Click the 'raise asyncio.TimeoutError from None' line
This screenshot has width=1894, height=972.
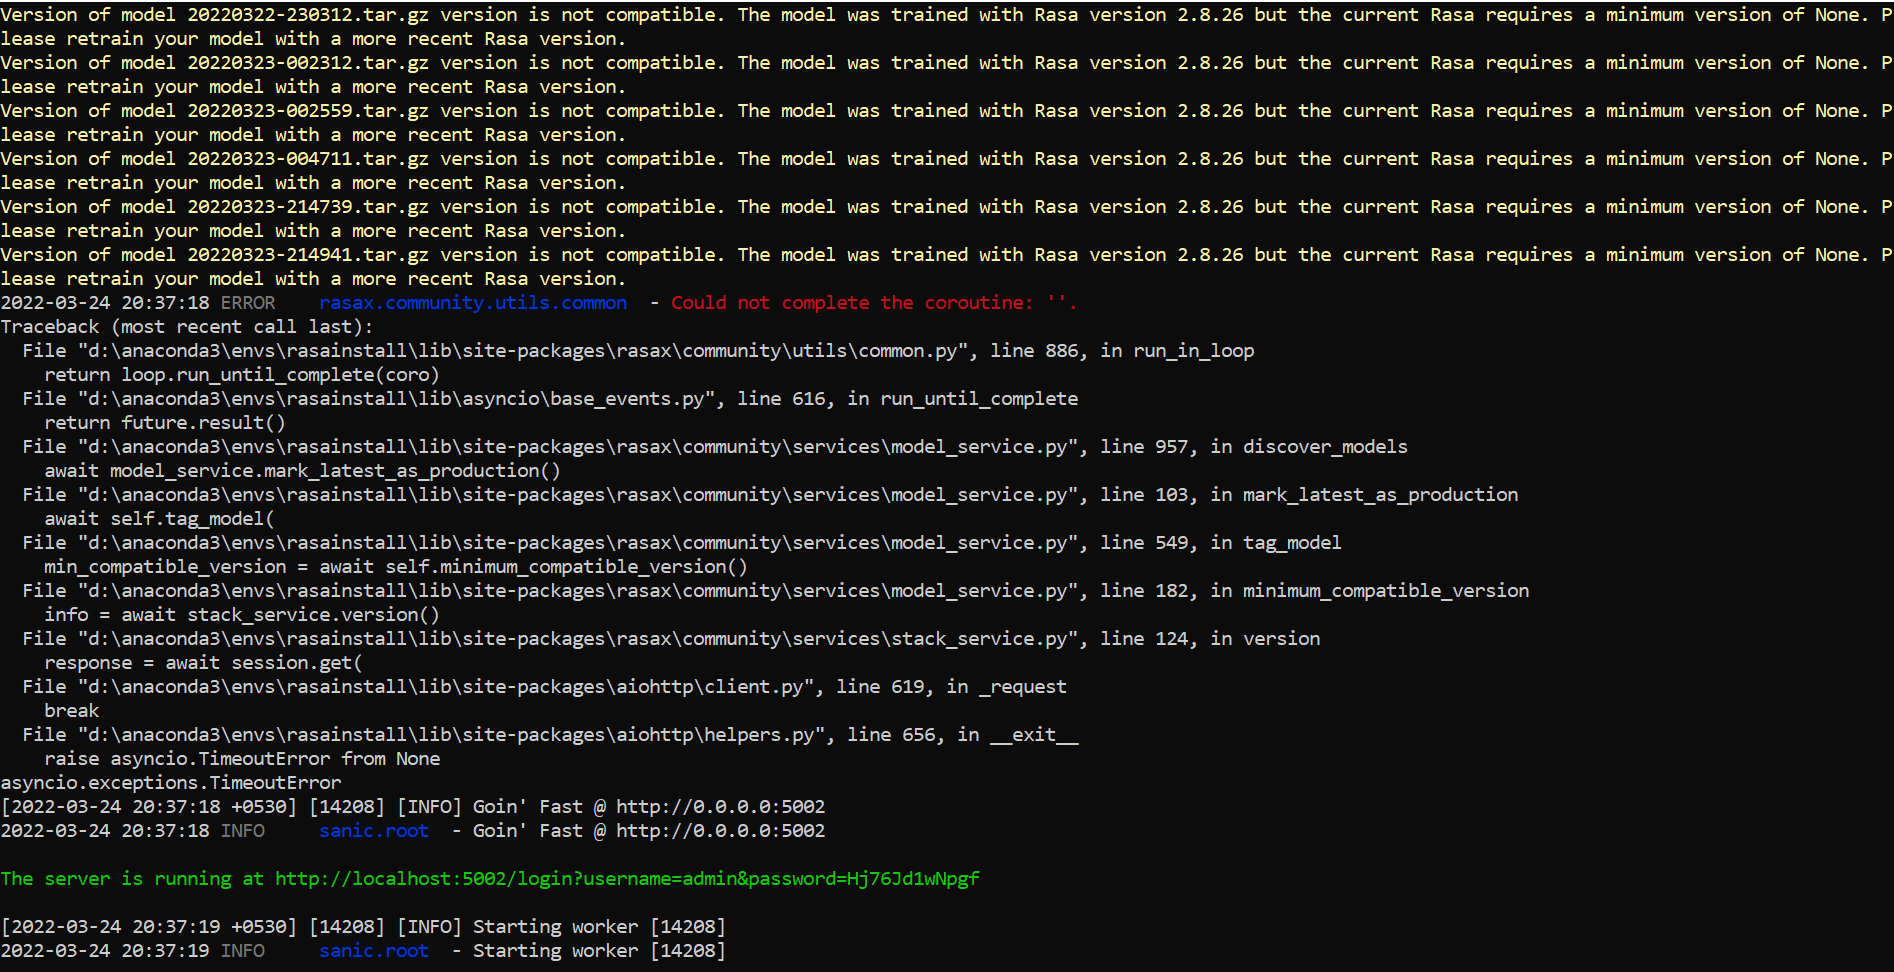242,759
